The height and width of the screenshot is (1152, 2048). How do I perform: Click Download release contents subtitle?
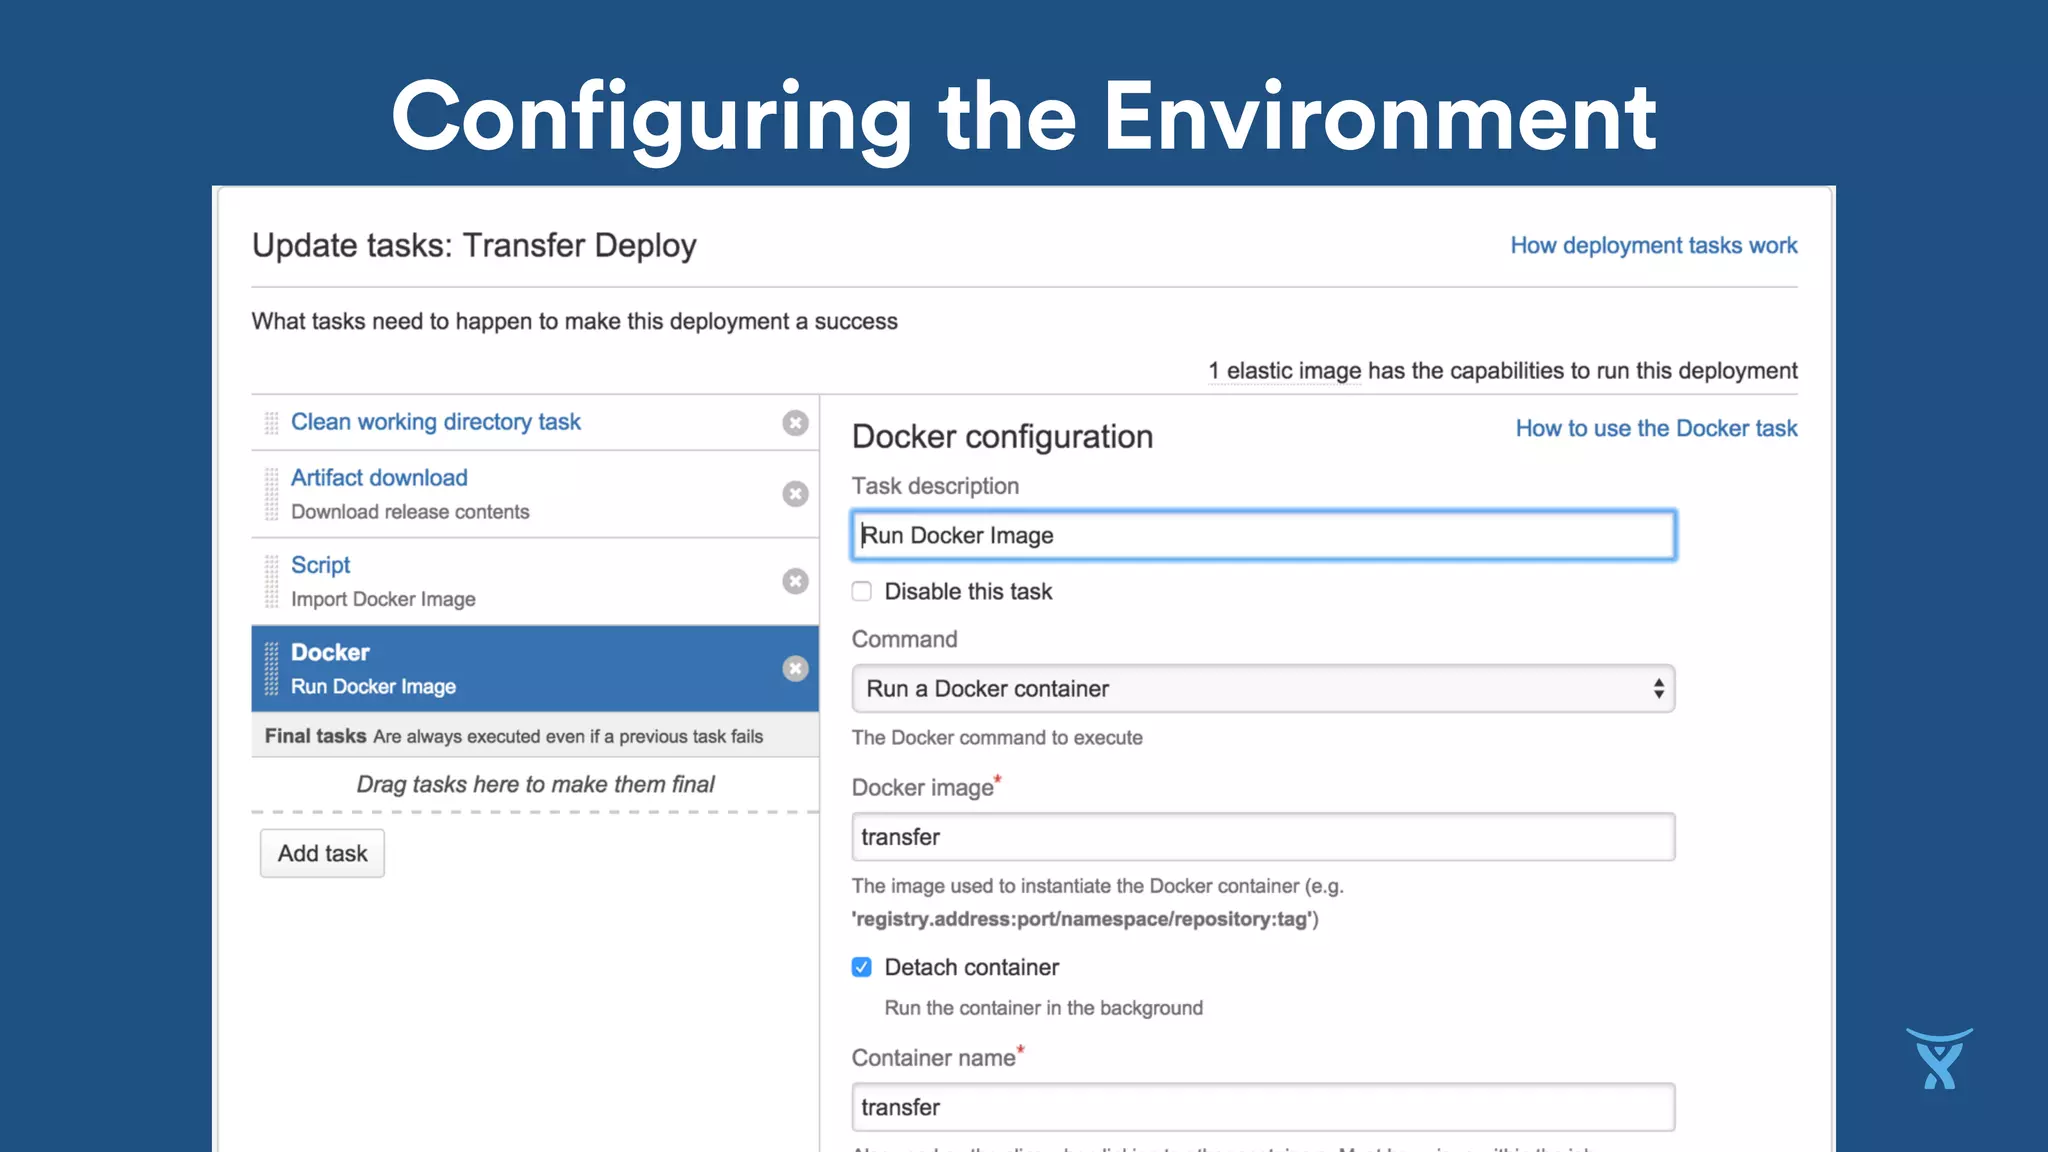click(x=410, y=512)
